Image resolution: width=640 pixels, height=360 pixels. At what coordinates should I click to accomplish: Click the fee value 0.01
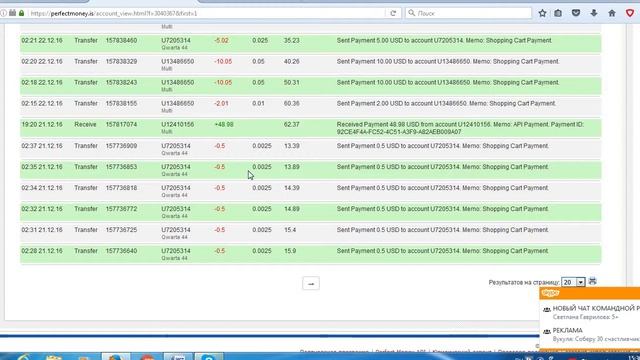click(x=258, y=104)
